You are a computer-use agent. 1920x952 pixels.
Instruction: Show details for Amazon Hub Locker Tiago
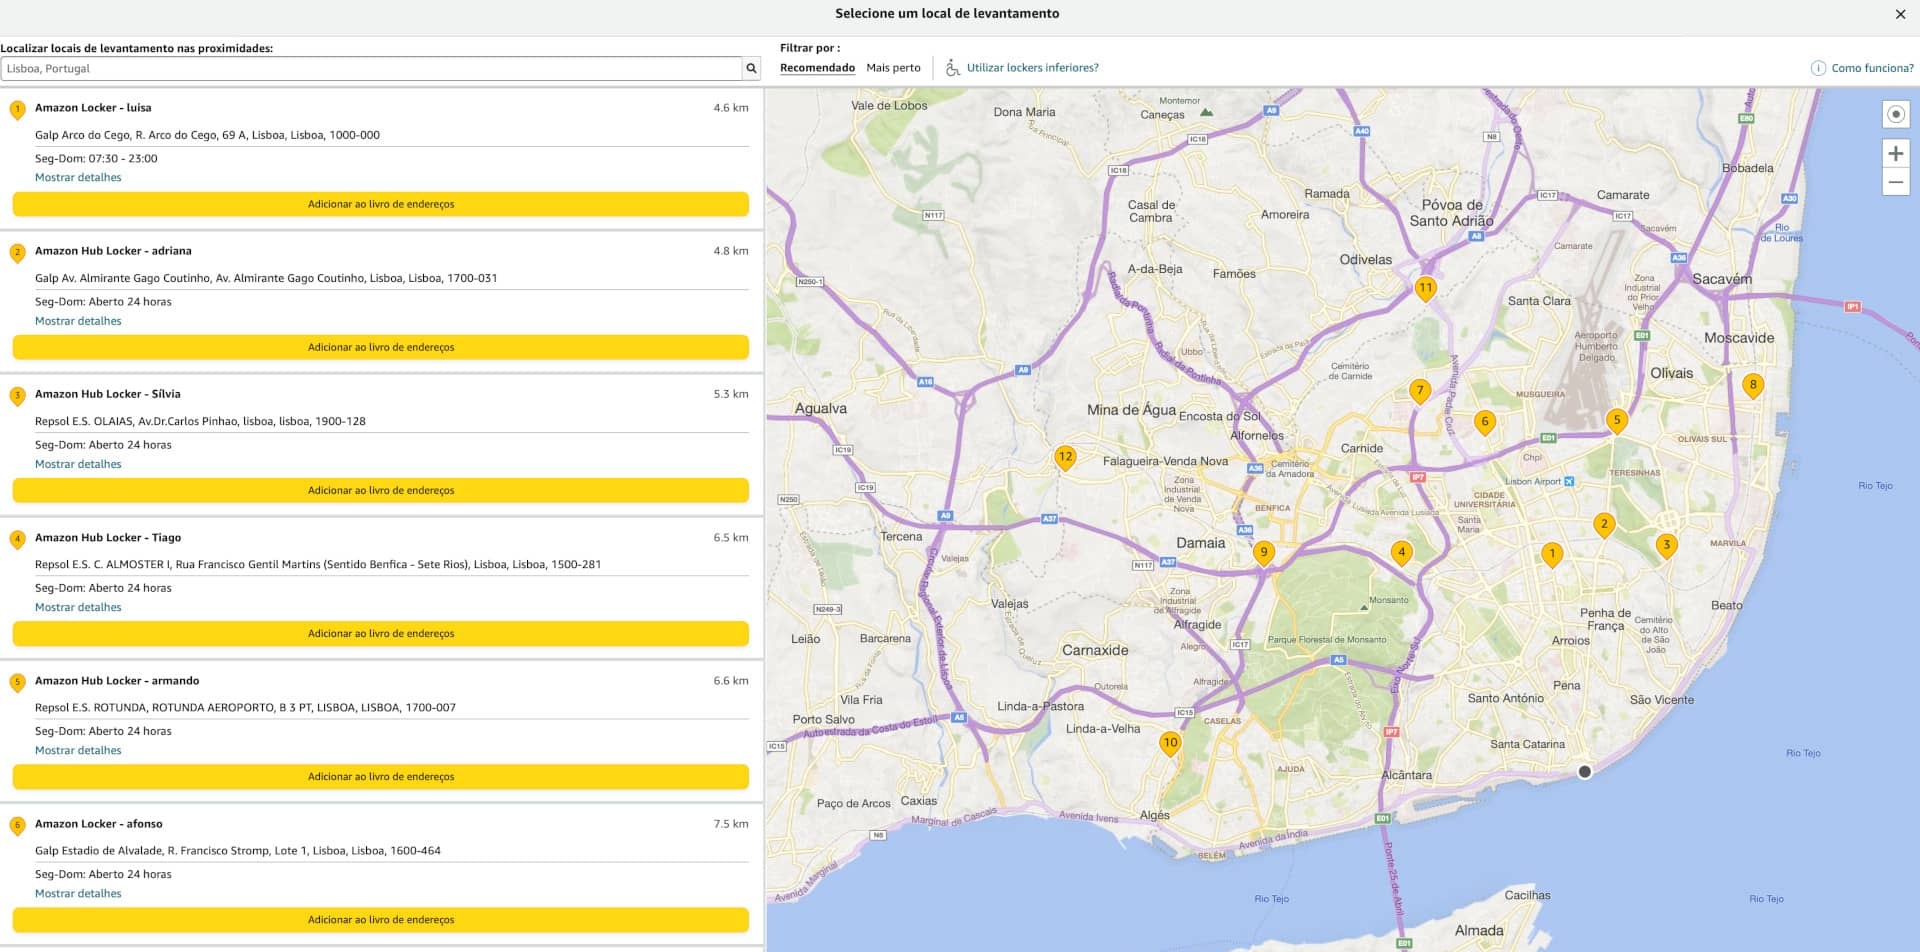(78, 607)
